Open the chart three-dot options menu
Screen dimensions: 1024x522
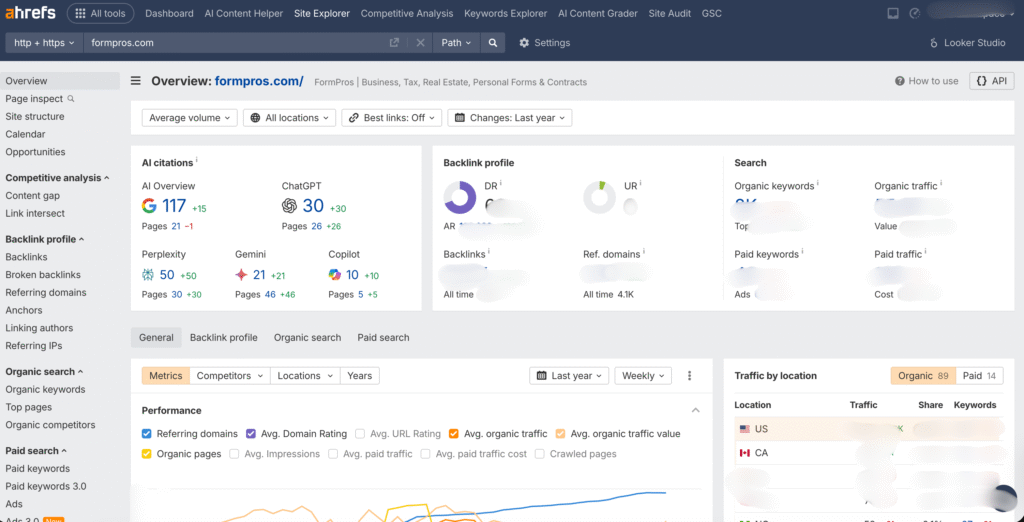point(690,376)
